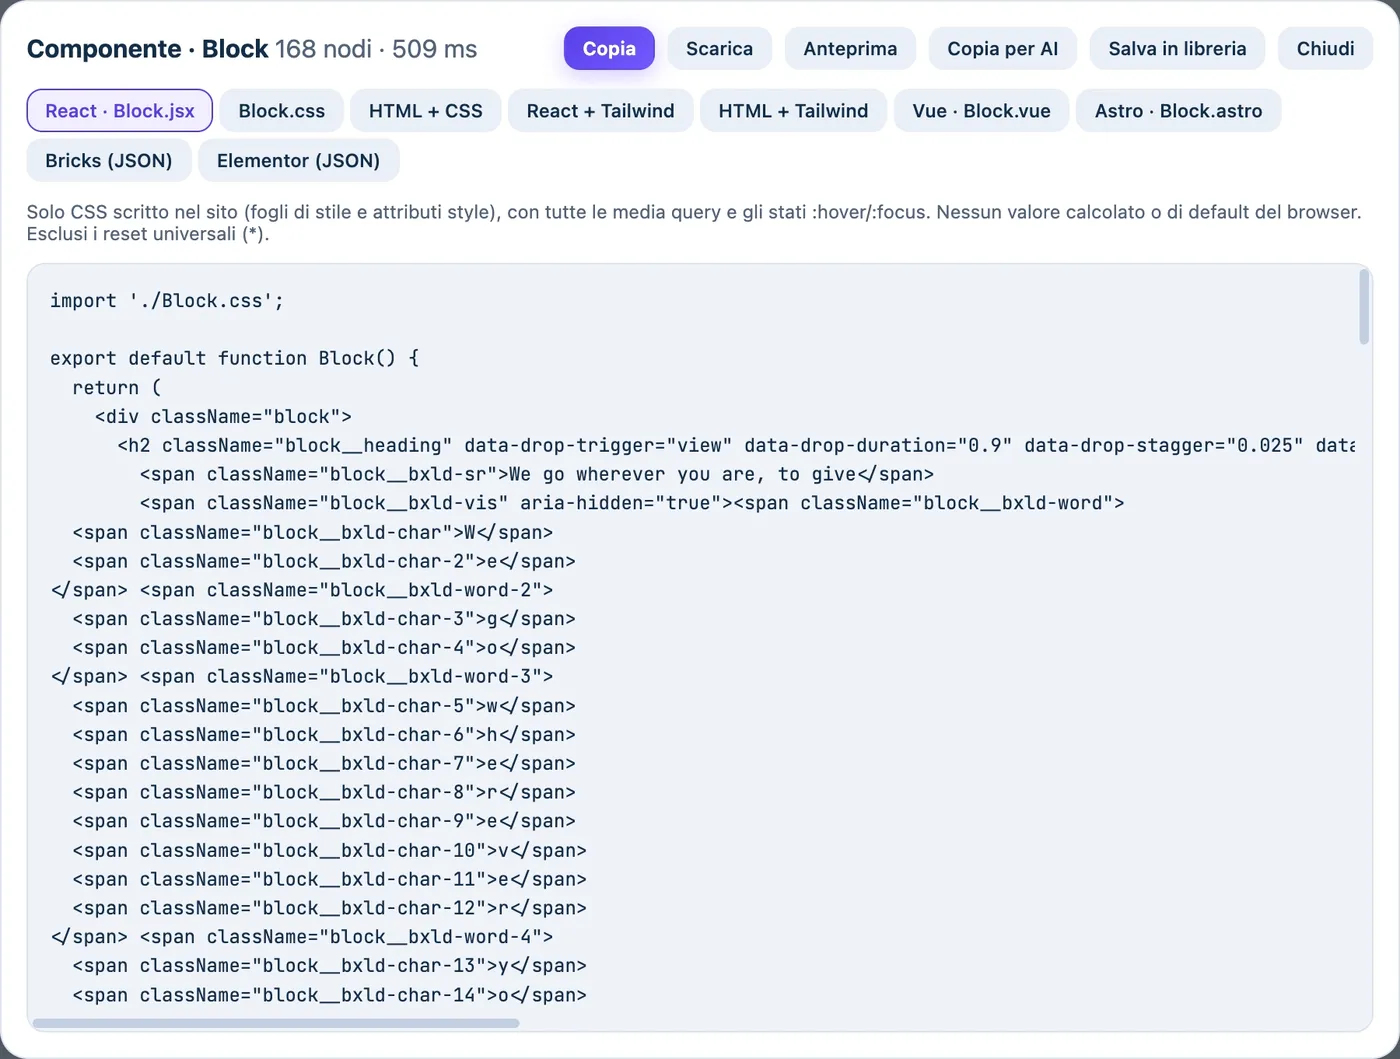The width and height of the screenshot is (1400, 1059).
Task: Click the Copia button
Action: pyautogui.click(x=609, y=48)
